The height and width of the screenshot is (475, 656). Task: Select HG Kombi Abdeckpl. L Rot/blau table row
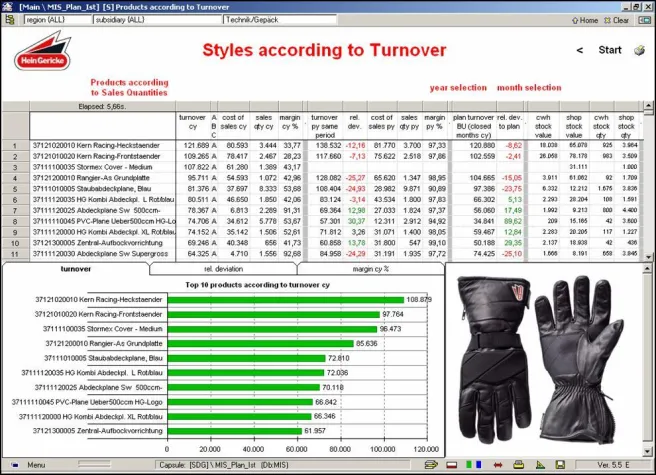(103, 200)
